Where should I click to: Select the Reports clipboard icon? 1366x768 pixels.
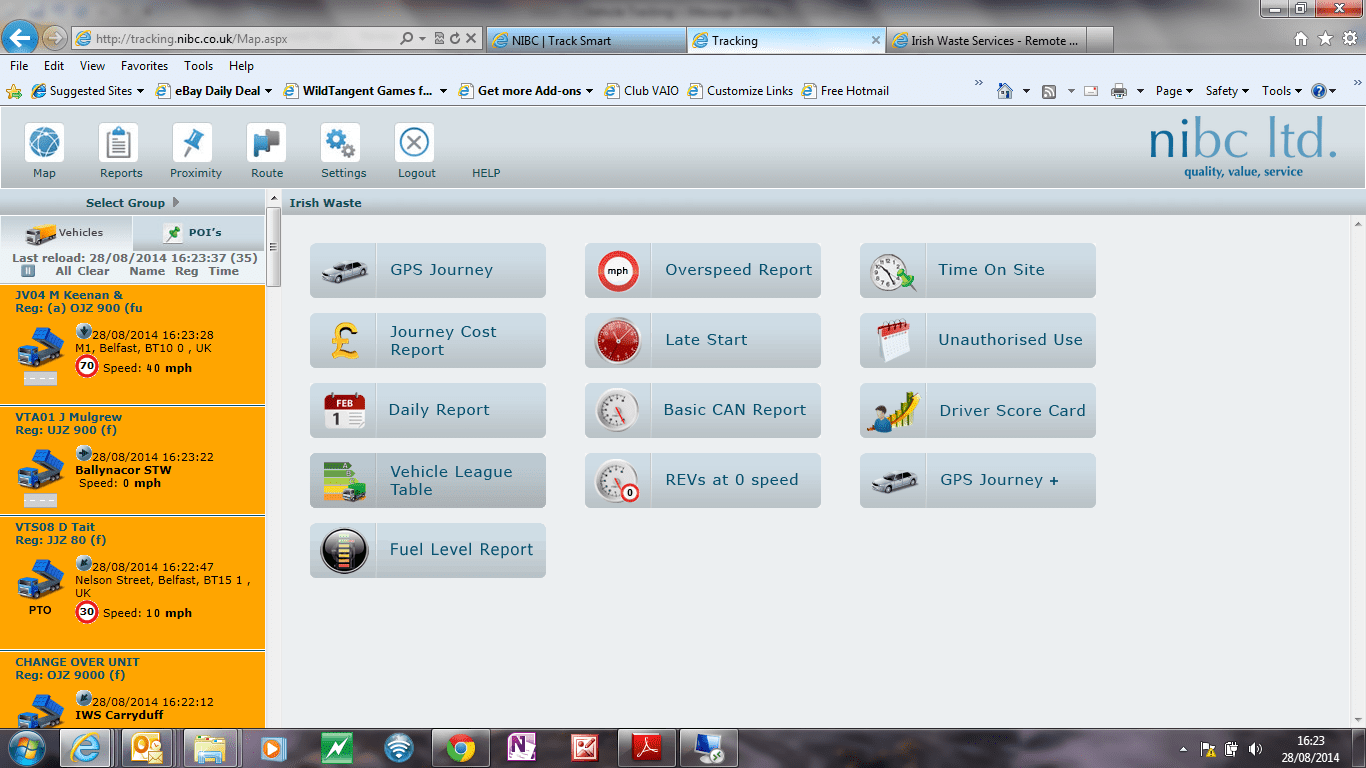tap(119, 145)
